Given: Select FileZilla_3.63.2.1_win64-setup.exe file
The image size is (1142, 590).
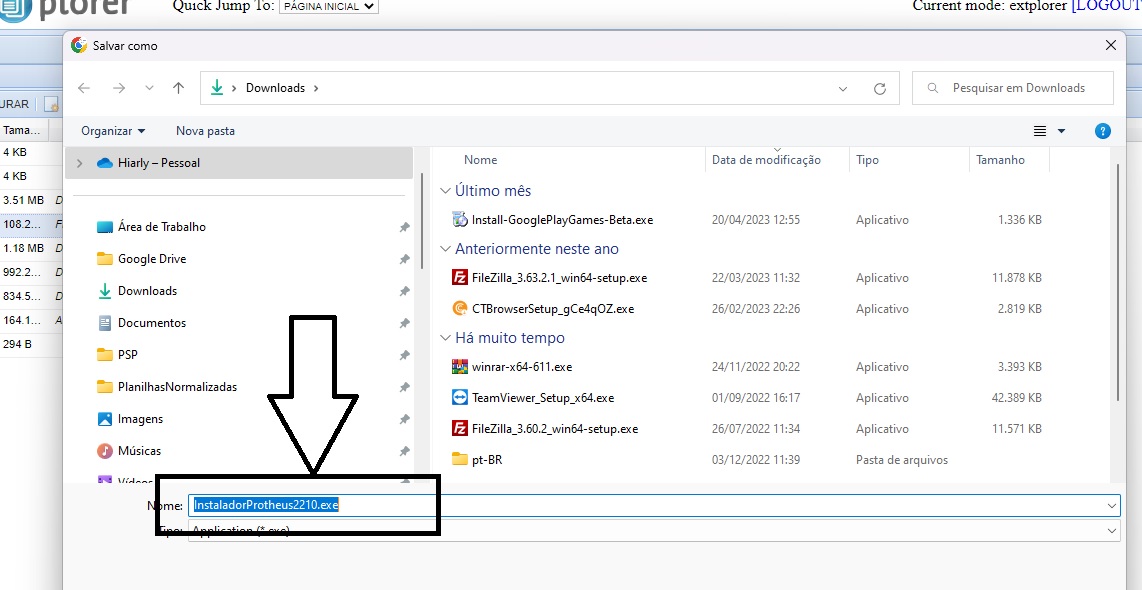Looking at the screenshot, I should tap(558, 278).
